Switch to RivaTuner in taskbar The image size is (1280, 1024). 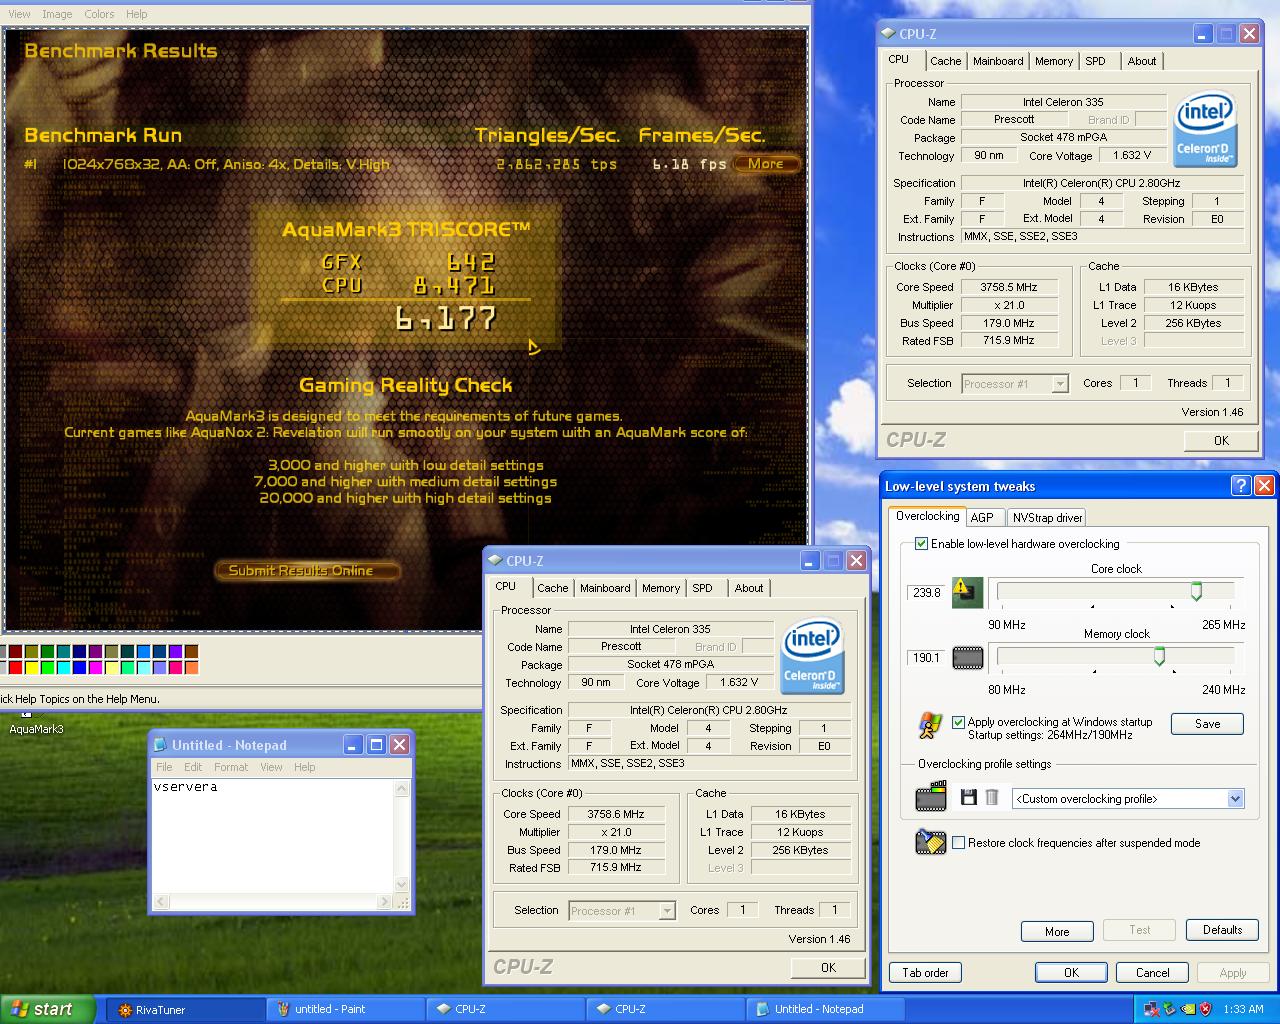[x=185, y=1009]
